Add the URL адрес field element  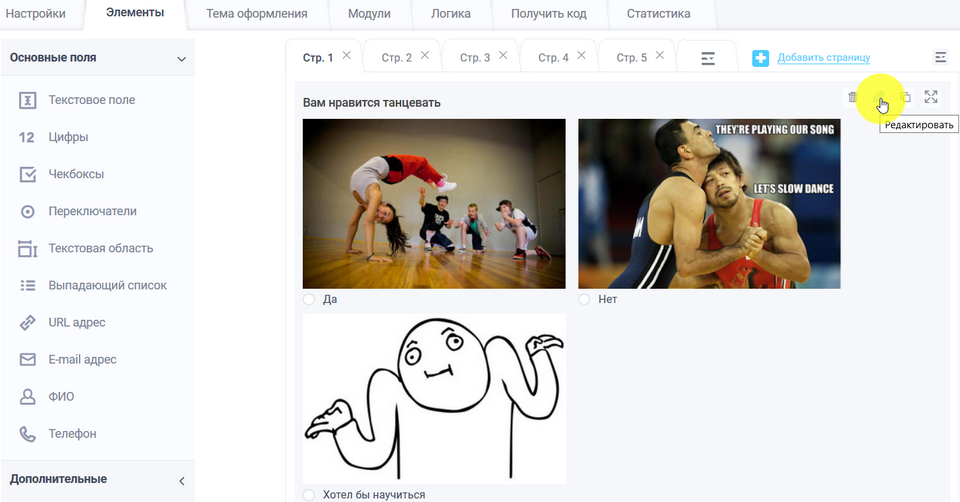pyautogui.click(x=76, y=322)
